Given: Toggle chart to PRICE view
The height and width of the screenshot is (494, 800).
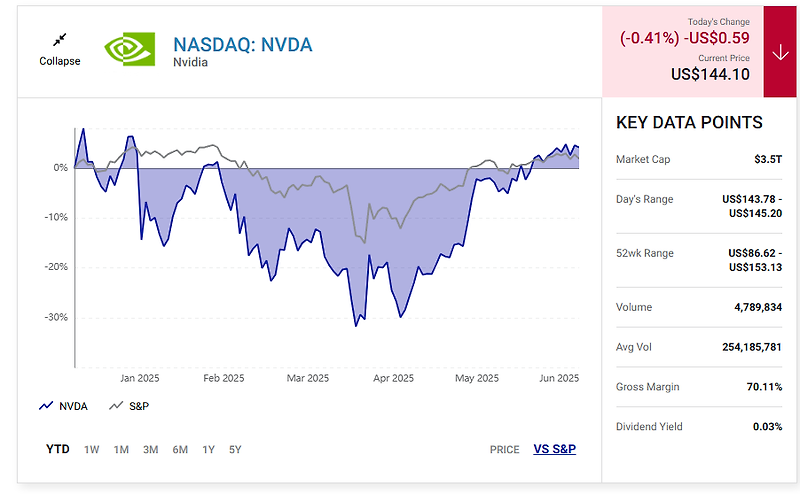Looking at the screenshot, I should [x=505, y=450].
